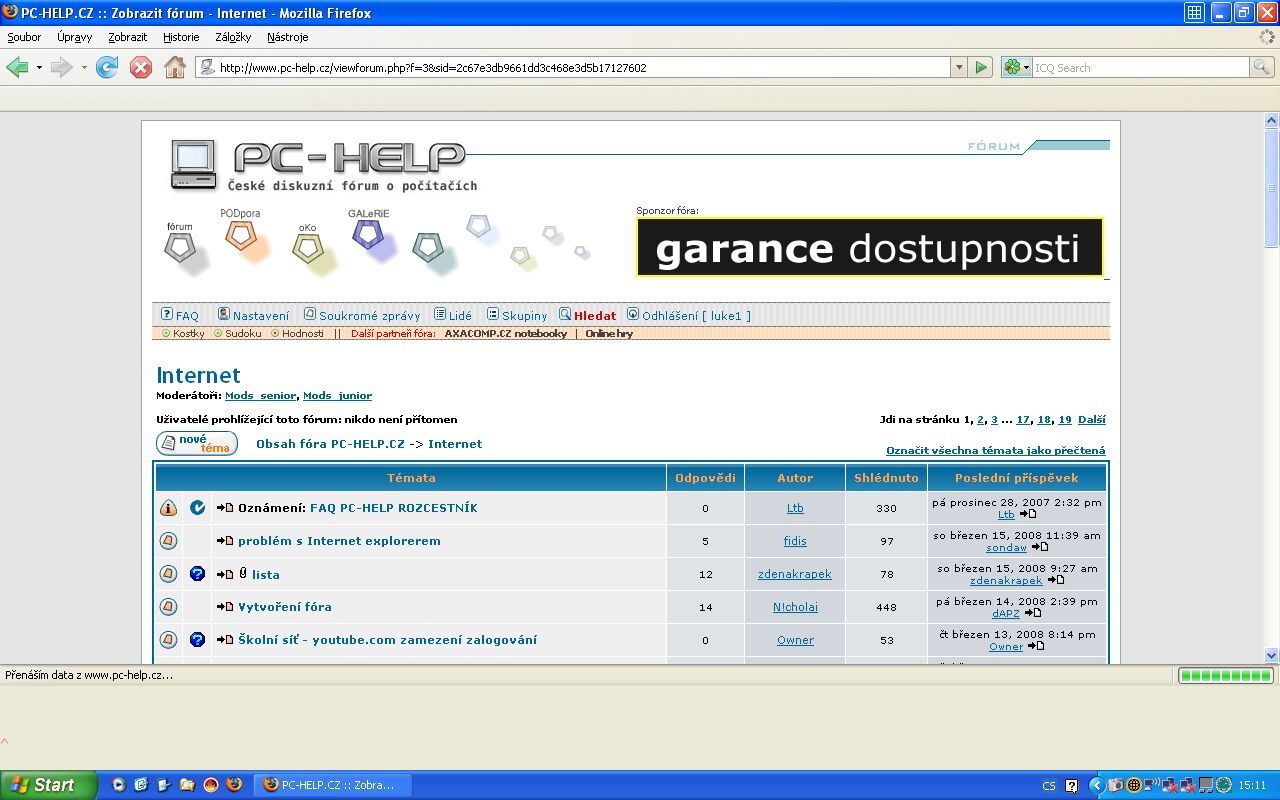
Task: Open author profile 'zdenakrapek' in Autor column
Action: point(795,574)
